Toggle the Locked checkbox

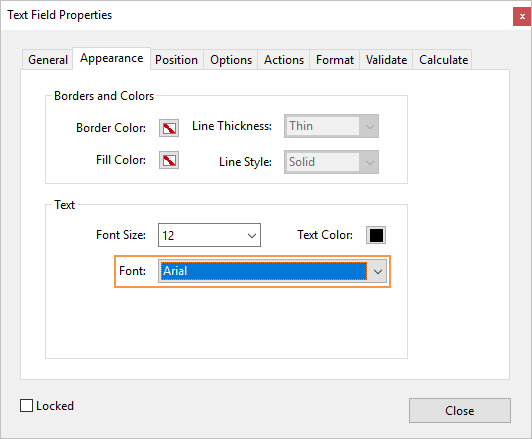pyautogui.click(x=26, y=406)
